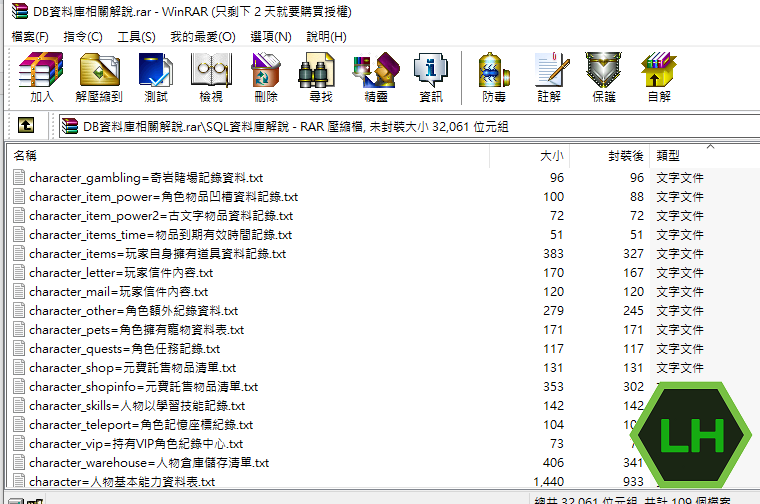
Task: Click the Protect (保護) shield icon
Action: click(604, 78)
